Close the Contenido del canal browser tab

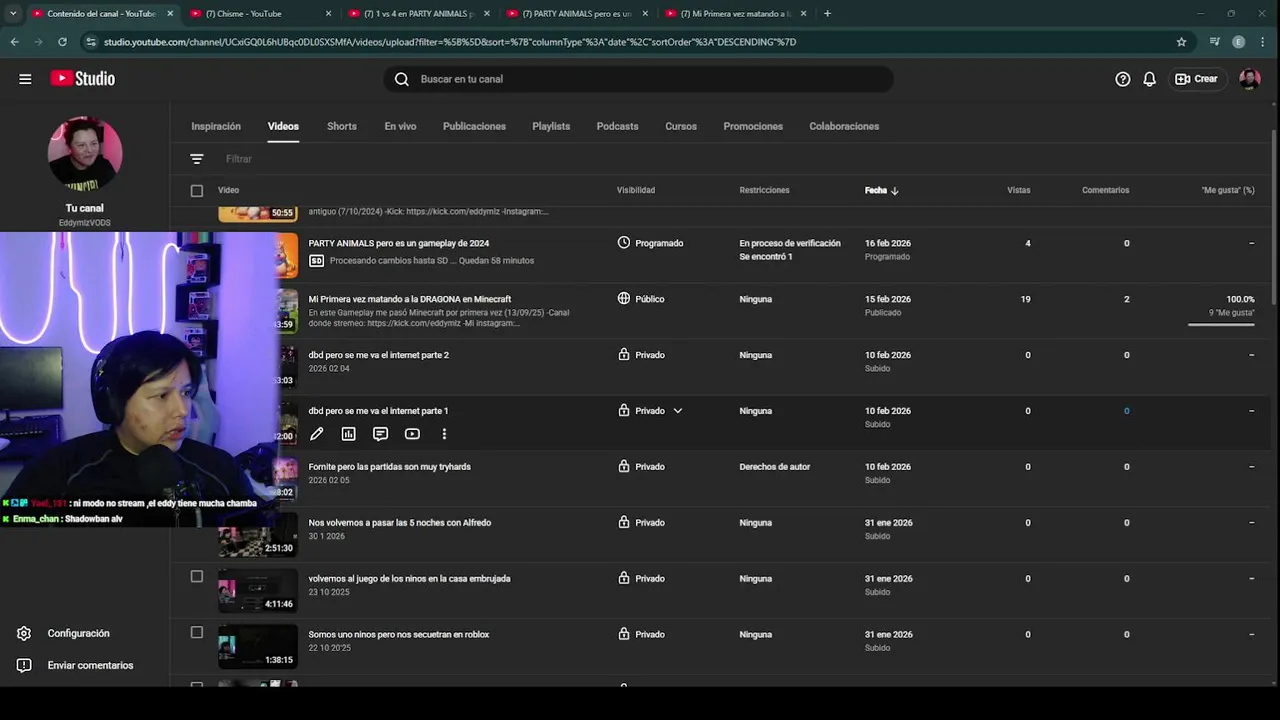click(x=170, y=14)
